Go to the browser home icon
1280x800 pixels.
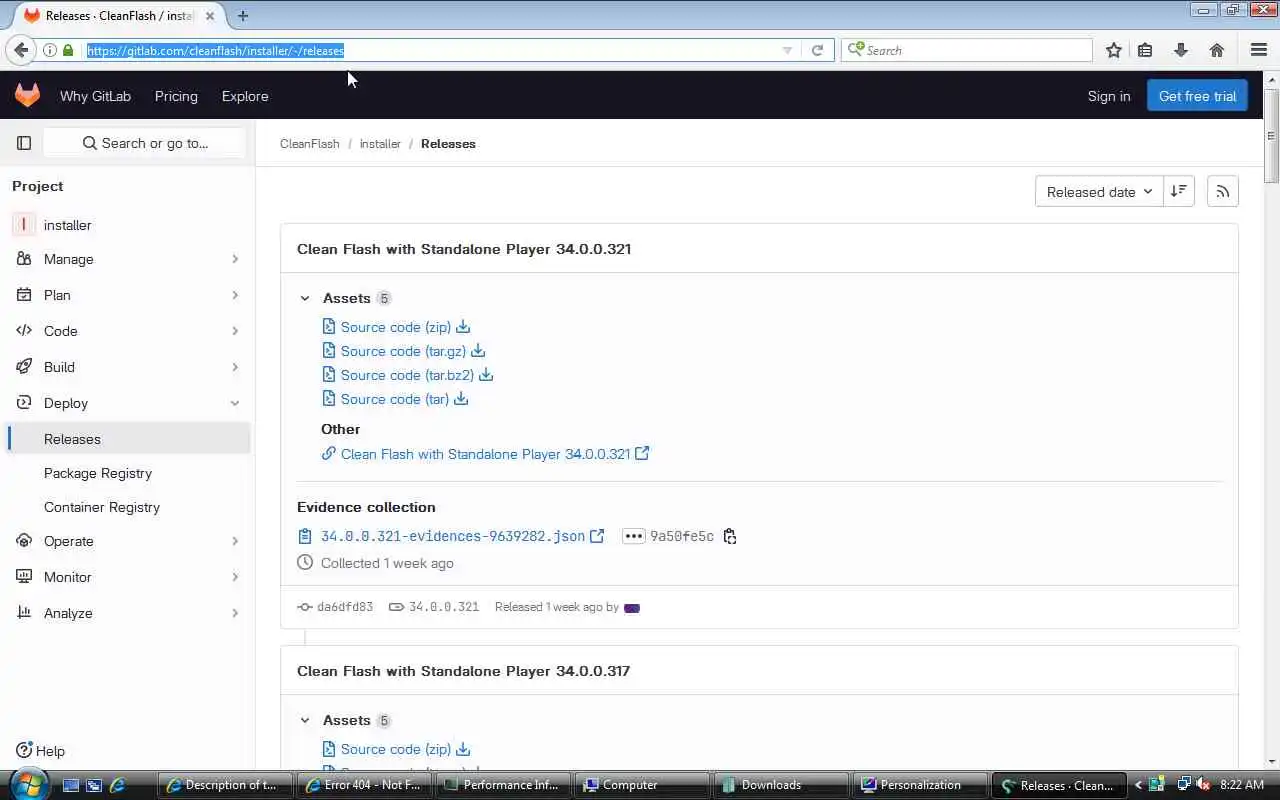(x=1217, y=50)
